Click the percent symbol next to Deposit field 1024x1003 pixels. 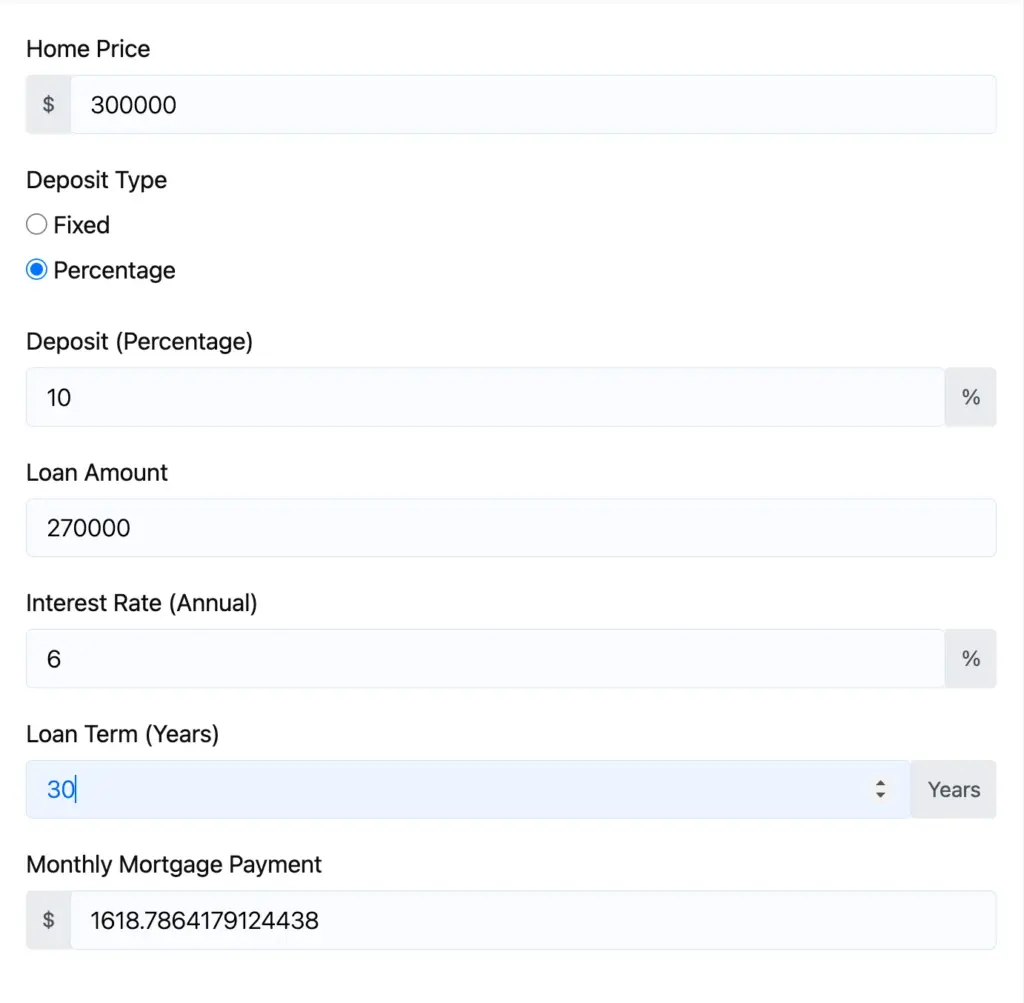(969, 397)
